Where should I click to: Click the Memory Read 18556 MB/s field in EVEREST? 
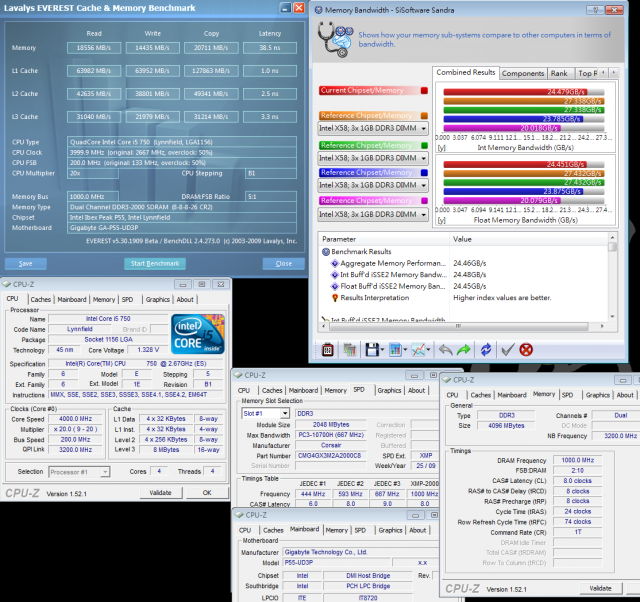(94, 48)
